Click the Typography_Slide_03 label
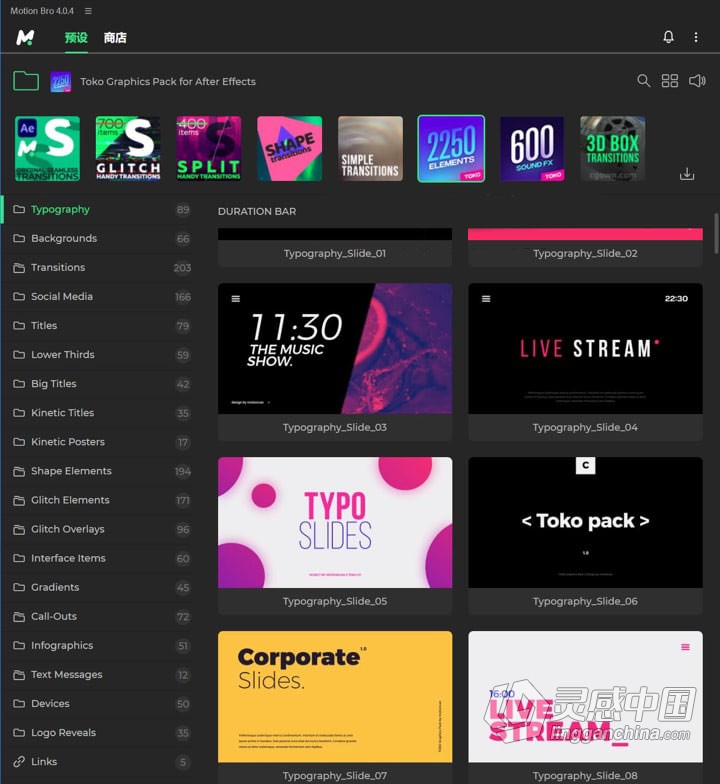The width and height of the screenshot is (720, 784). tap(335, 428)
